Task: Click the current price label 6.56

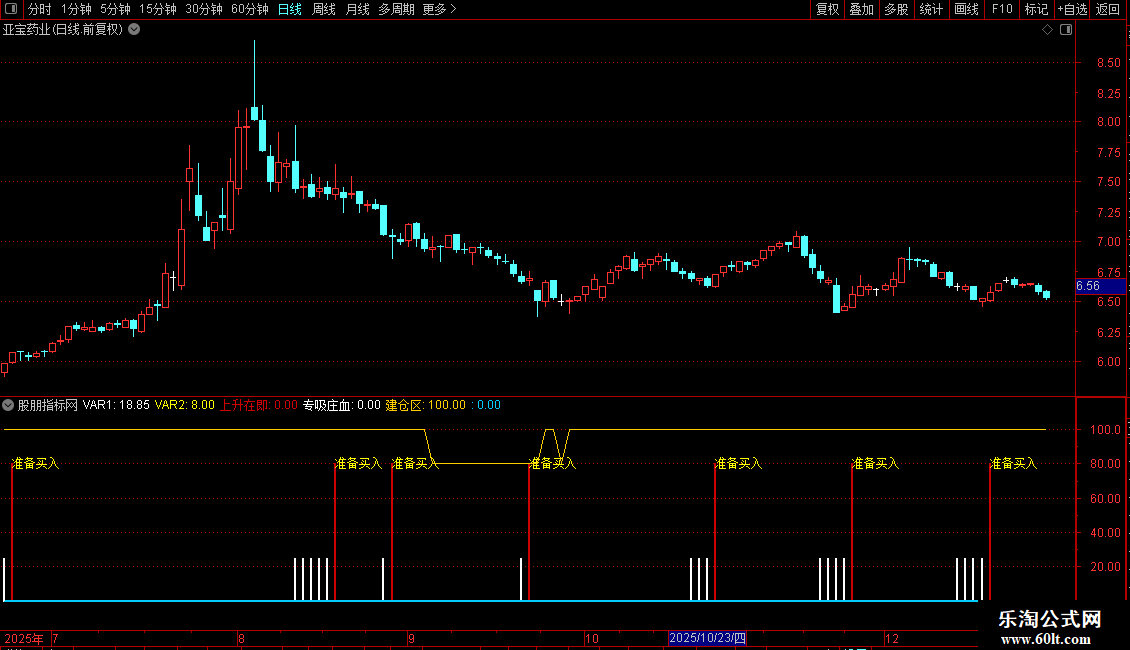Action: click(x=1100, y=286)
